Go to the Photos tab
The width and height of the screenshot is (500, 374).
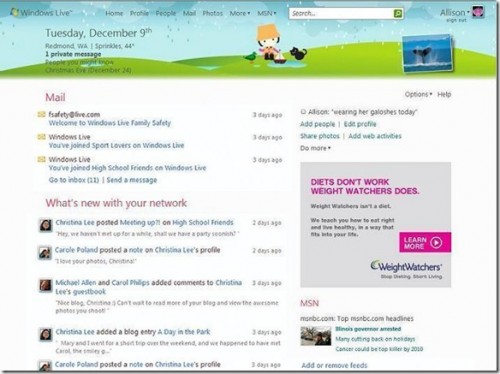pos(212,13)
